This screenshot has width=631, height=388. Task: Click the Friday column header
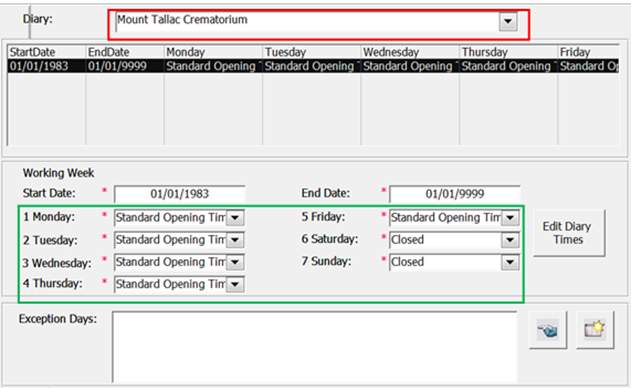click(588, 52)
